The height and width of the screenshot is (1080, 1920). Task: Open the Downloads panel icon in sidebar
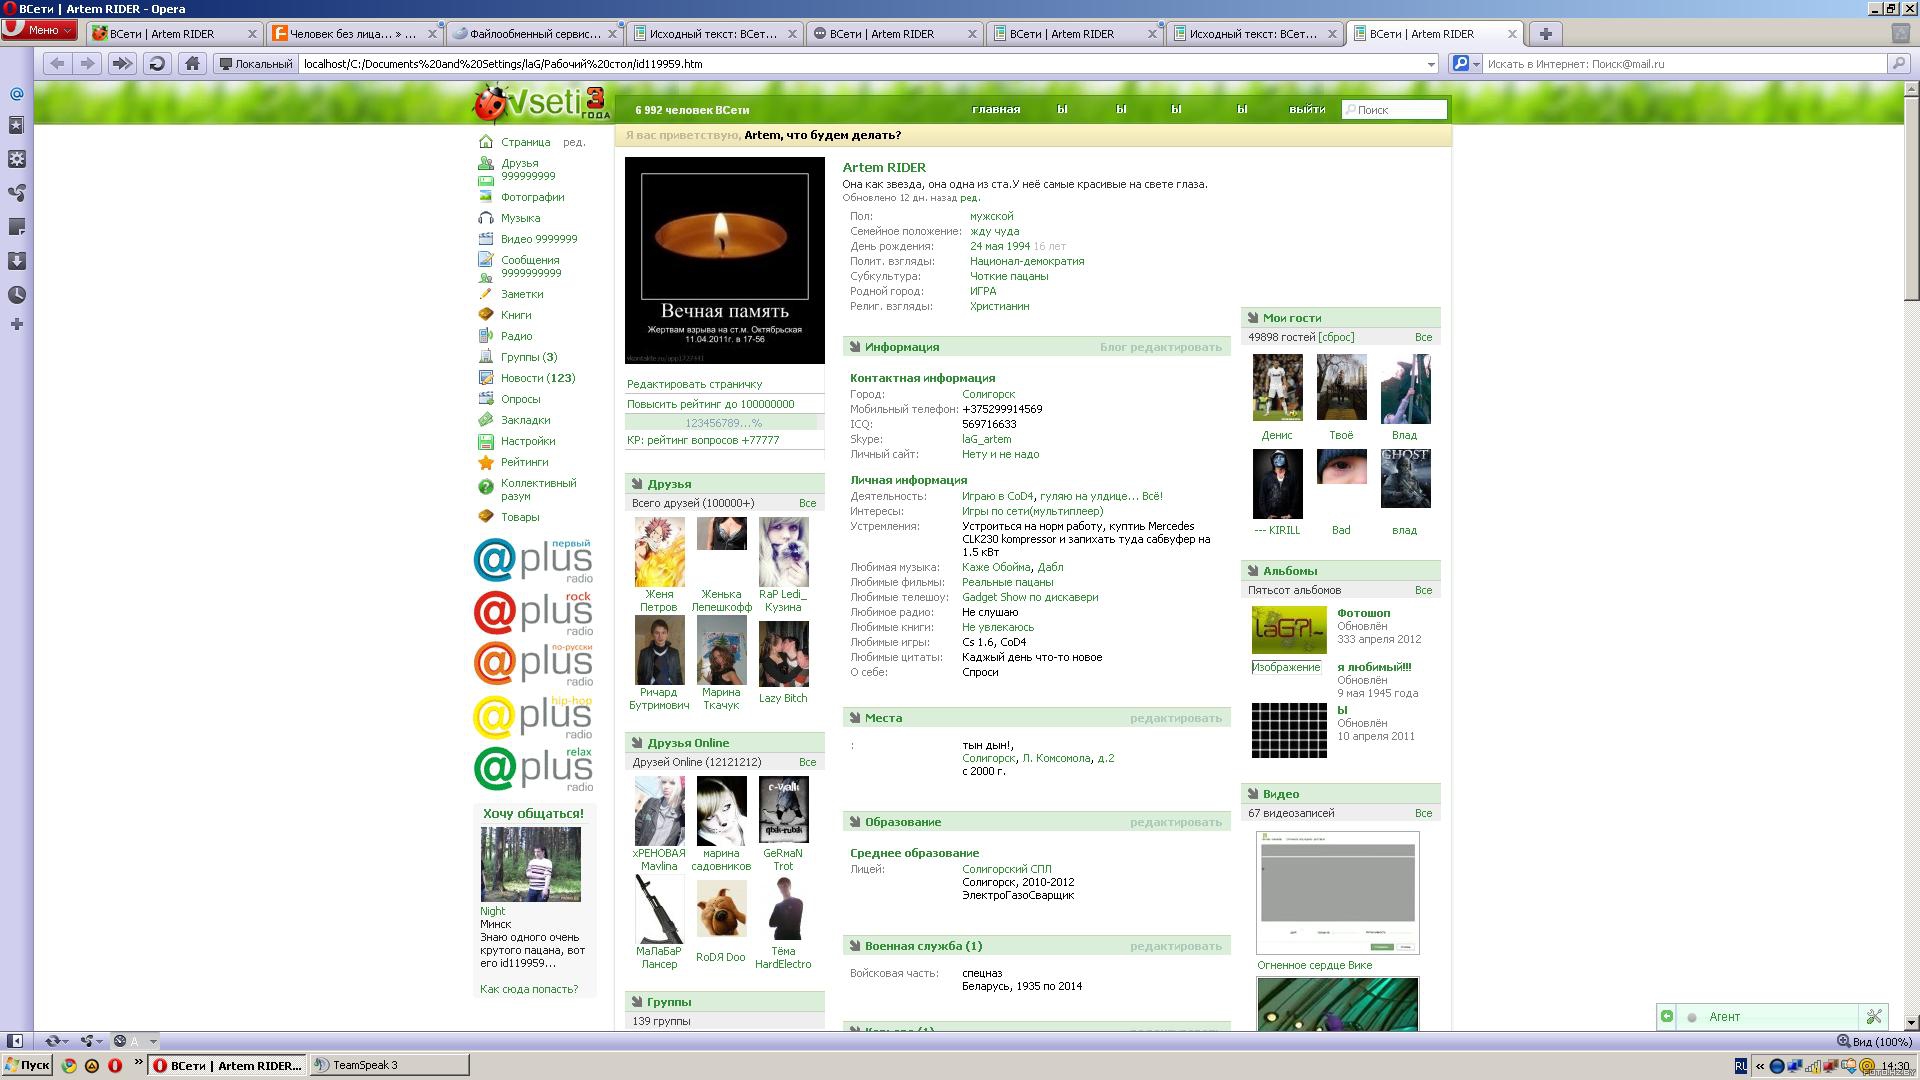pyautogui.click(x=16, y=261)
